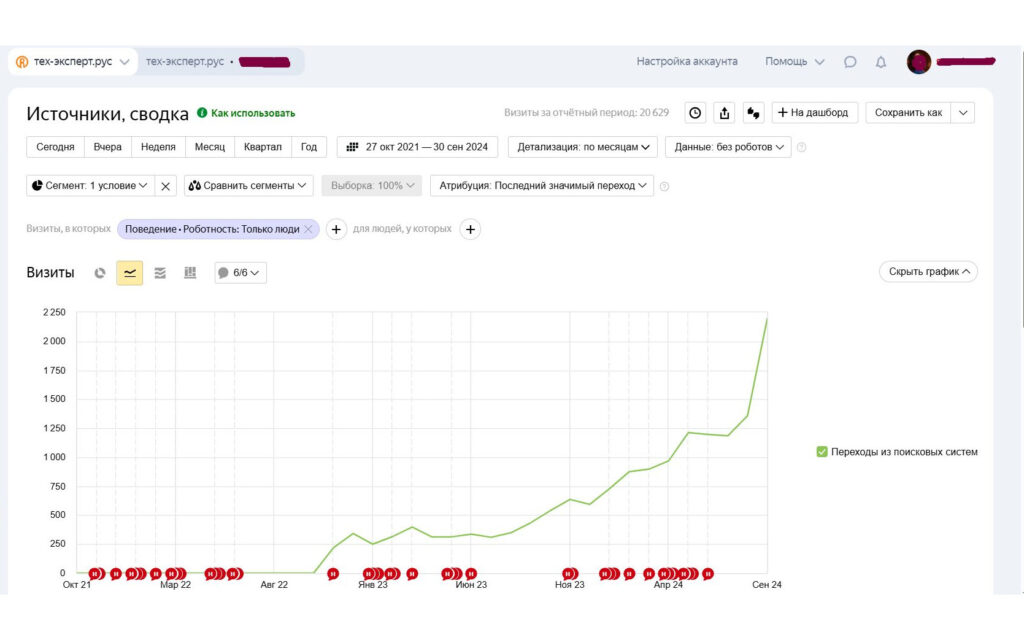Click the rightmost chart annotation marker

pos(708,573)
